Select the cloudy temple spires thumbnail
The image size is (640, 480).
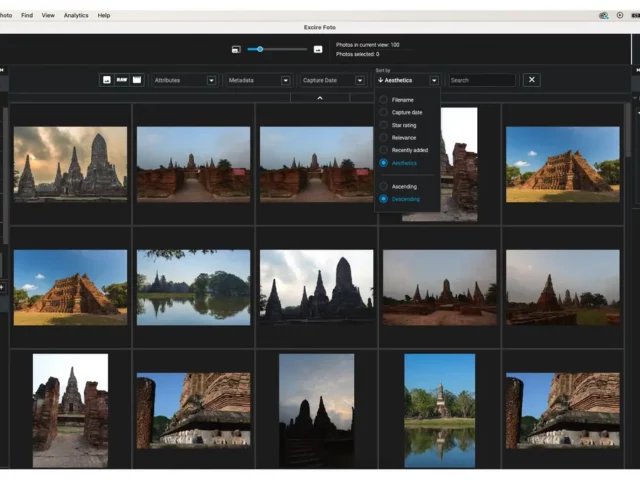pos(70,164)
